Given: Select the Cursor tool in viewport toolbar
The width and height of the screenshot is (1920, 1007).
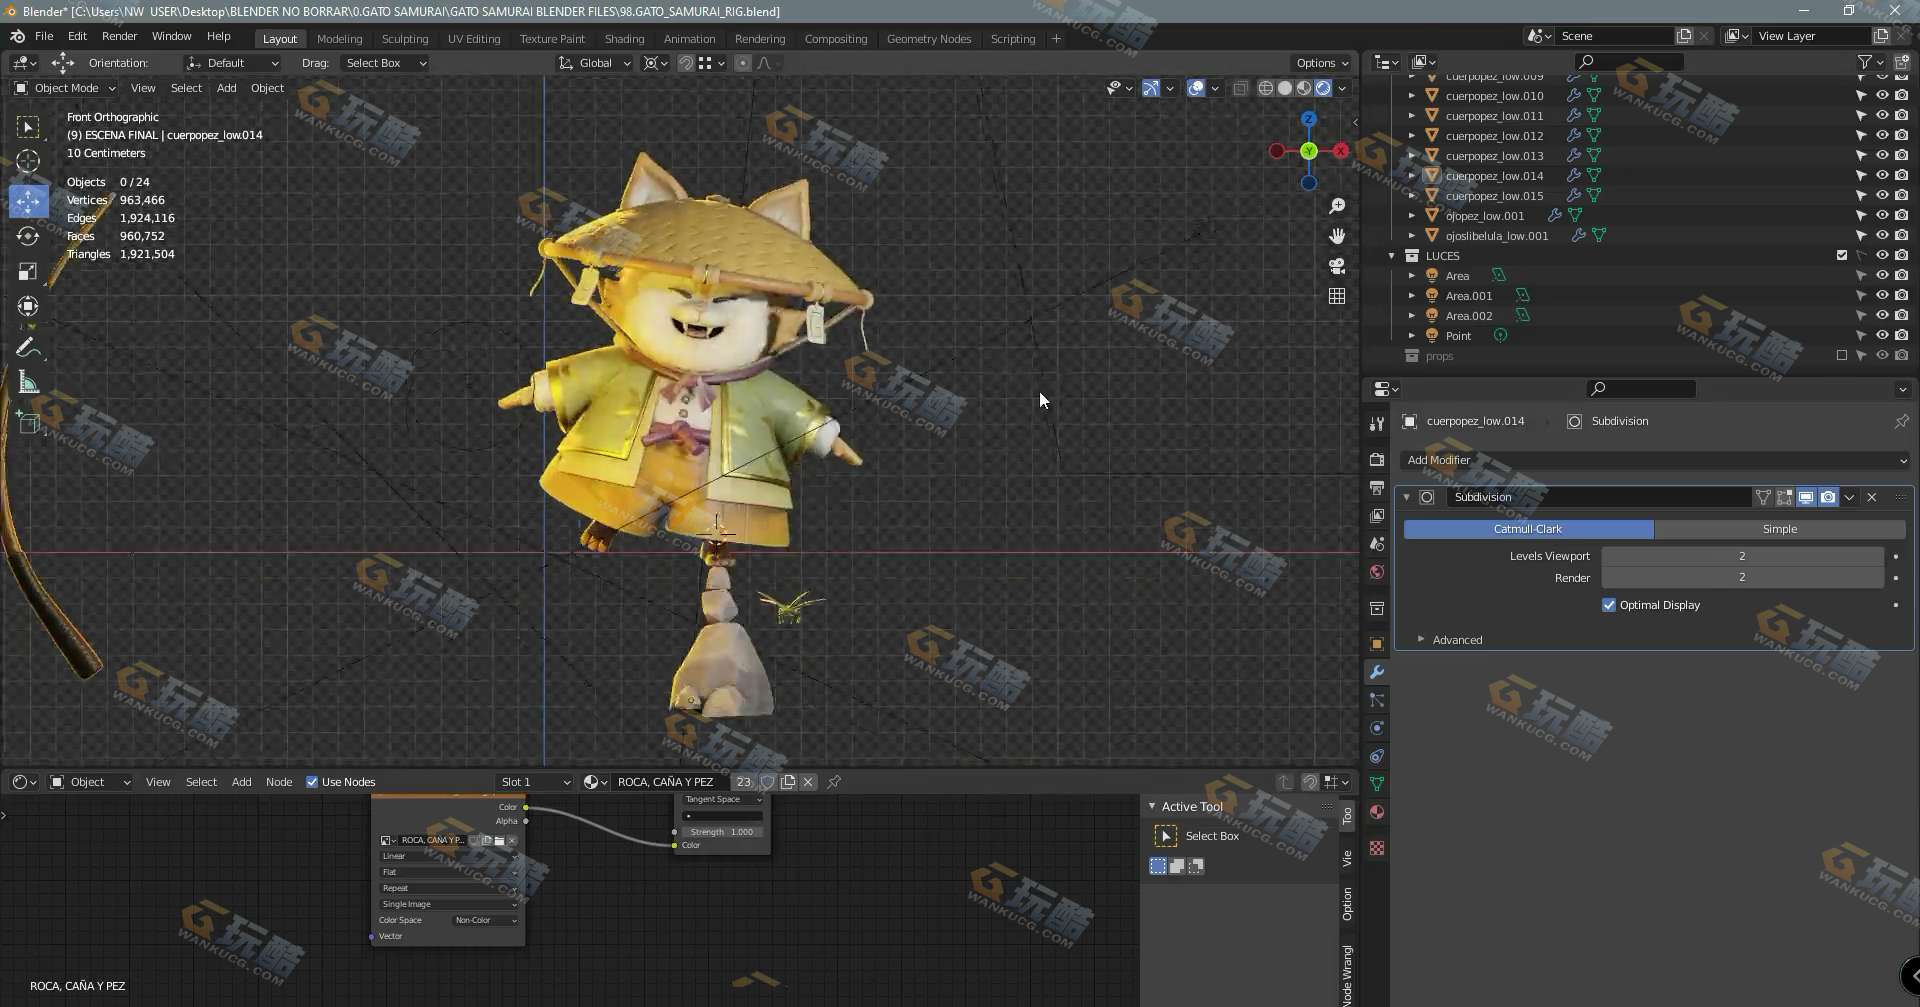Looking at the screenshot, I should click(x=28, y=162).
